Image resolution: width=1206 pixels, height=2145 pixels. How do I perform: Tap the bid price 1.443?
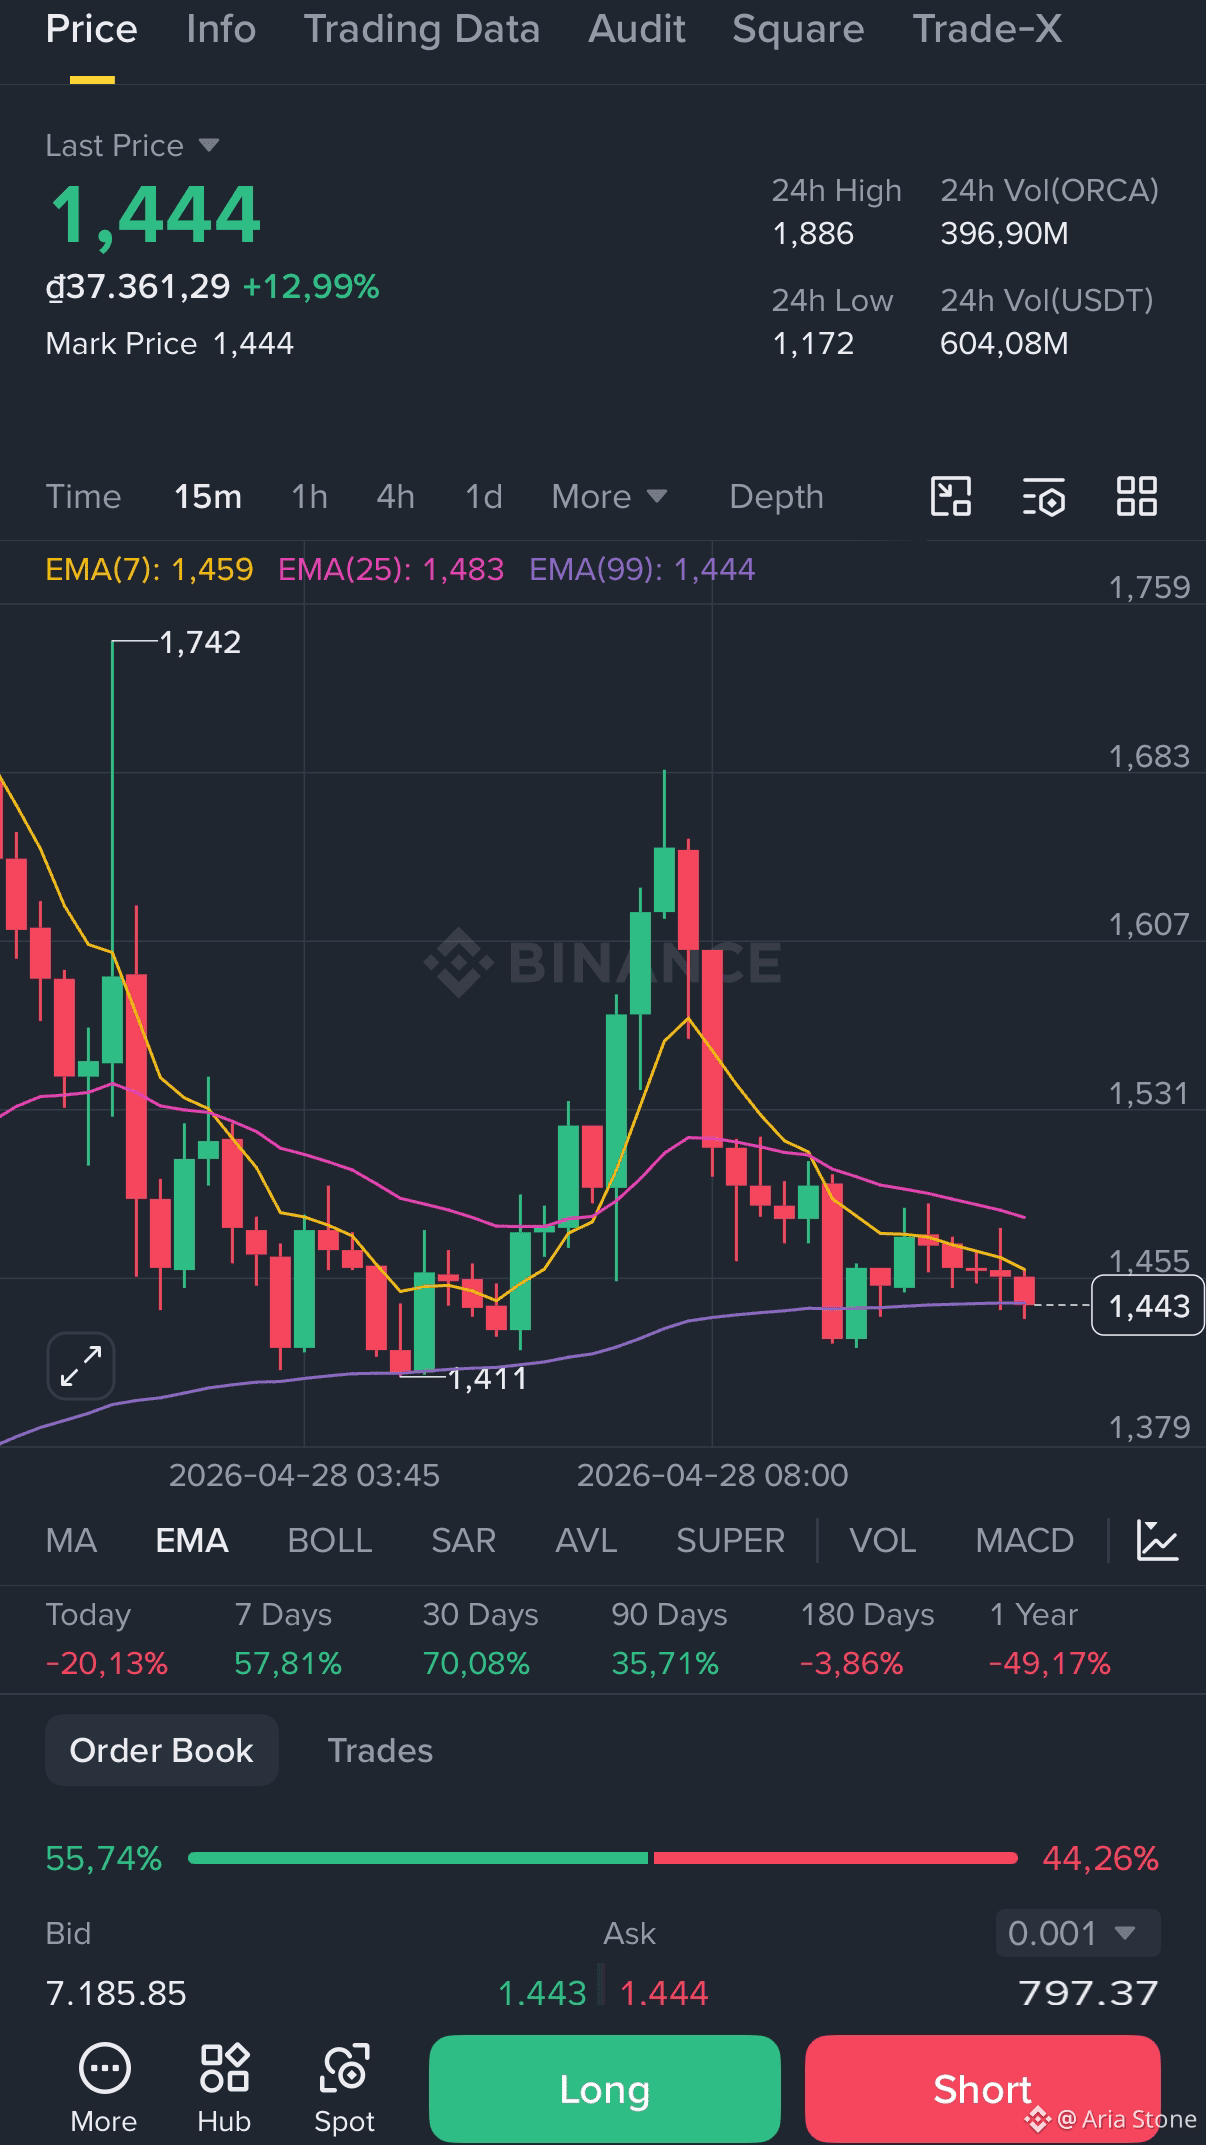click(x=542, y=1993)
